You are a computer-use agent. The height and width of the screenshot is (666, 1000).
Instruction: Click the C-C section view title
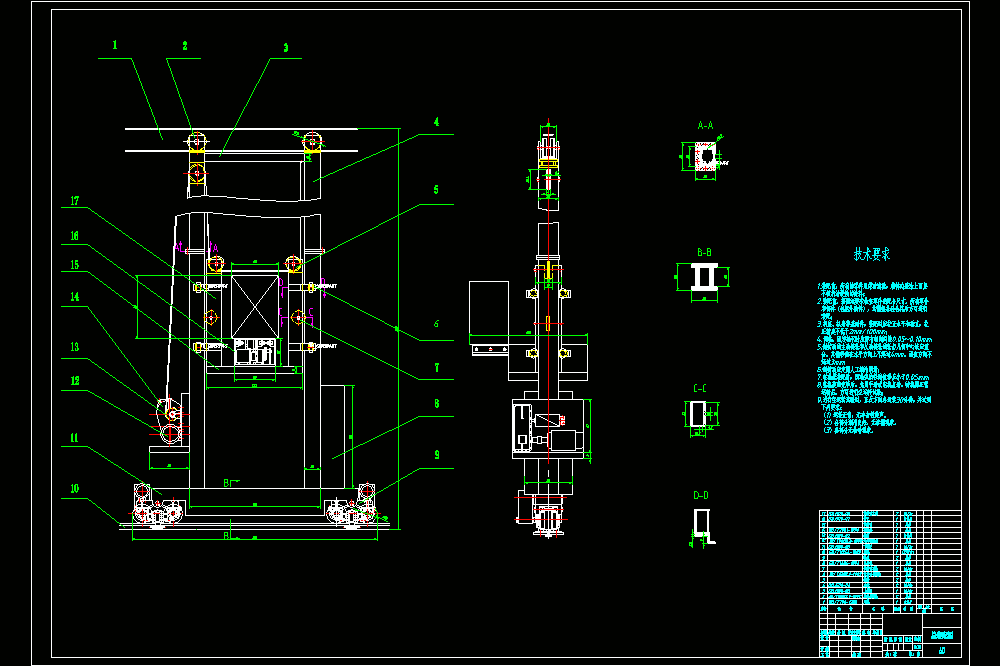click(x=700, y=388)
